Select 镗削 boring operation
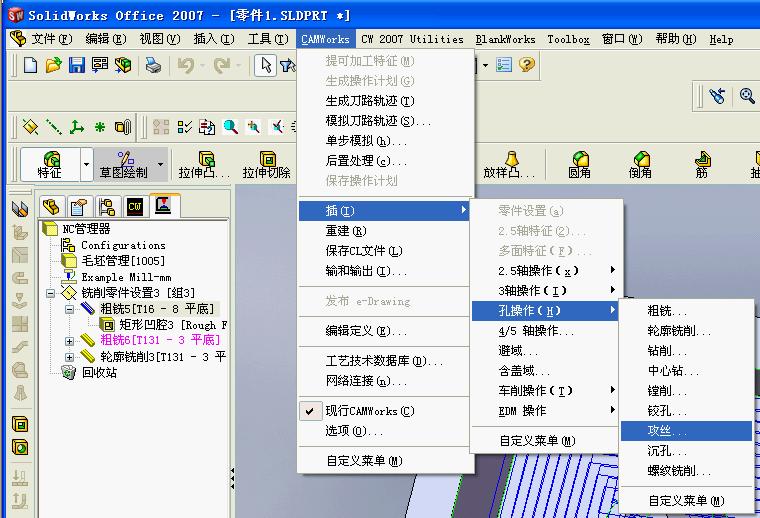This screenshot has width=760, height=518. 686,391
